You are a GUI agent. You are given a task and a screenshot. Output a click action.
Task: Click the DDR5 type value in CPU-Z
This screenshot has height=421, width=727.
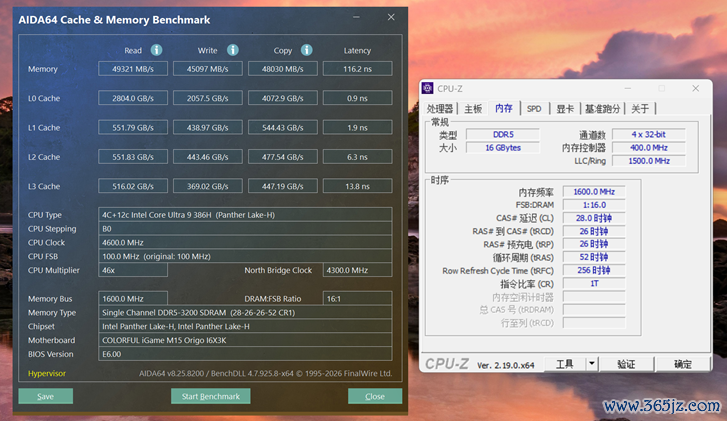[503, 134]
